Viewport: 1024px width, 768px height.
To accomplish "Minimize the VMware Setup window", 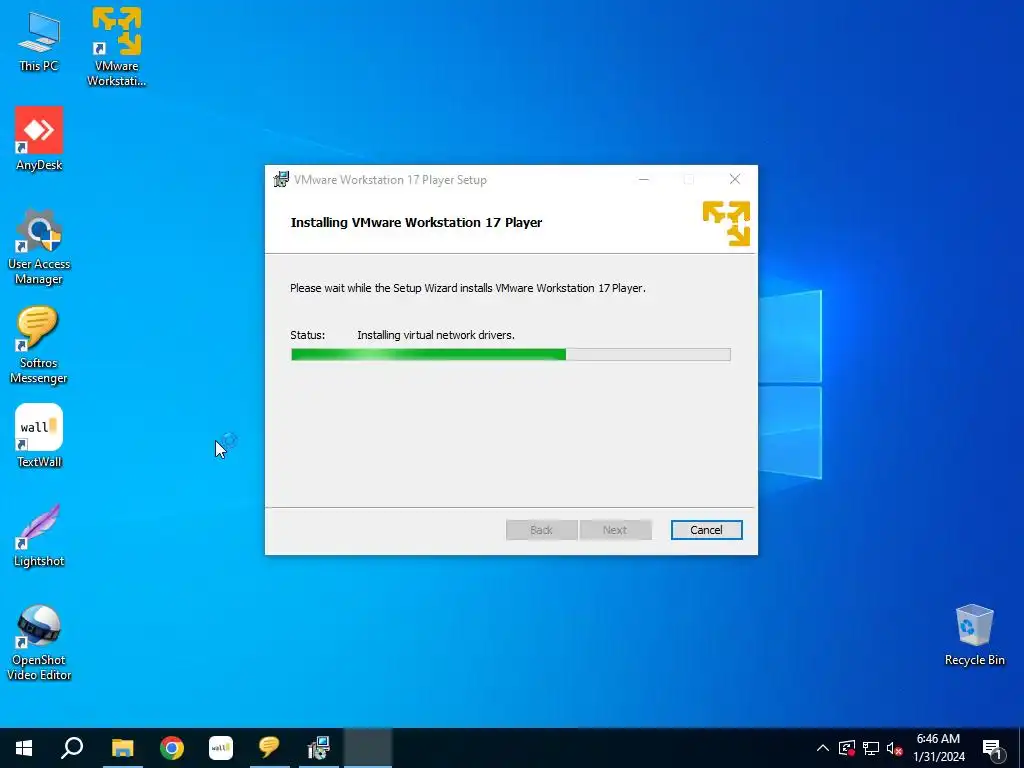I will tap(644, 180).
